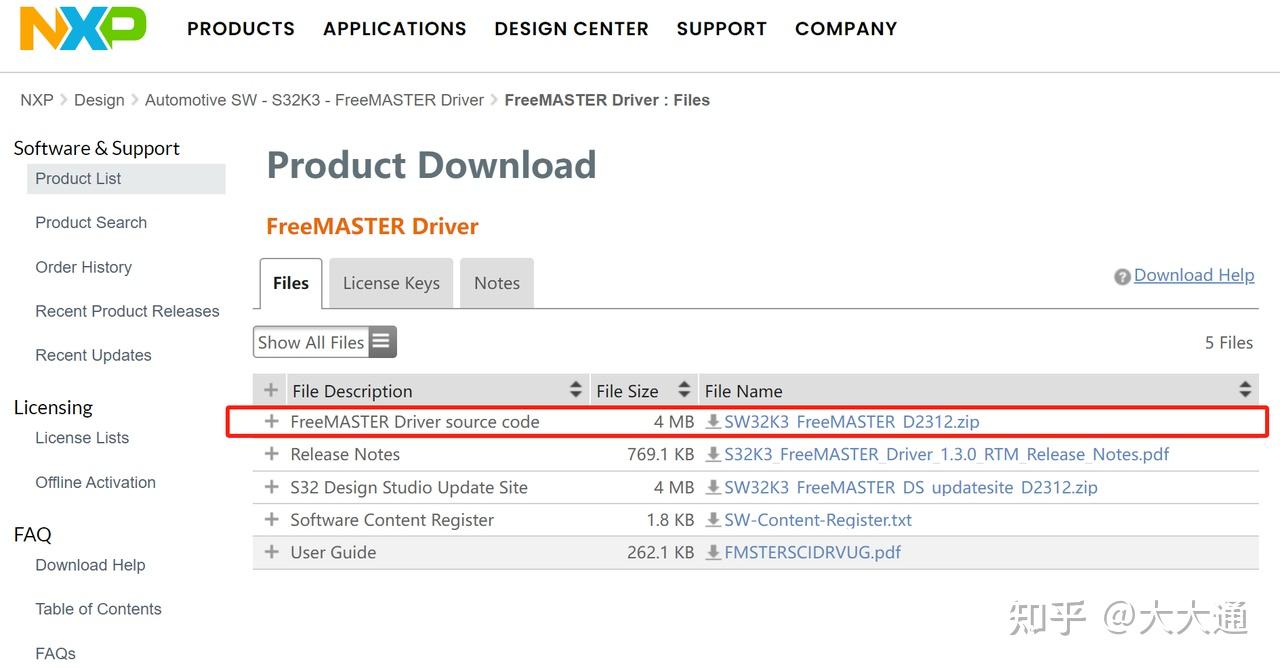Download SW32K3 FreeMASTER DS updatesite D2312.zip
The width and height of the screenshot is (1280, 668).
click(910, 487)
